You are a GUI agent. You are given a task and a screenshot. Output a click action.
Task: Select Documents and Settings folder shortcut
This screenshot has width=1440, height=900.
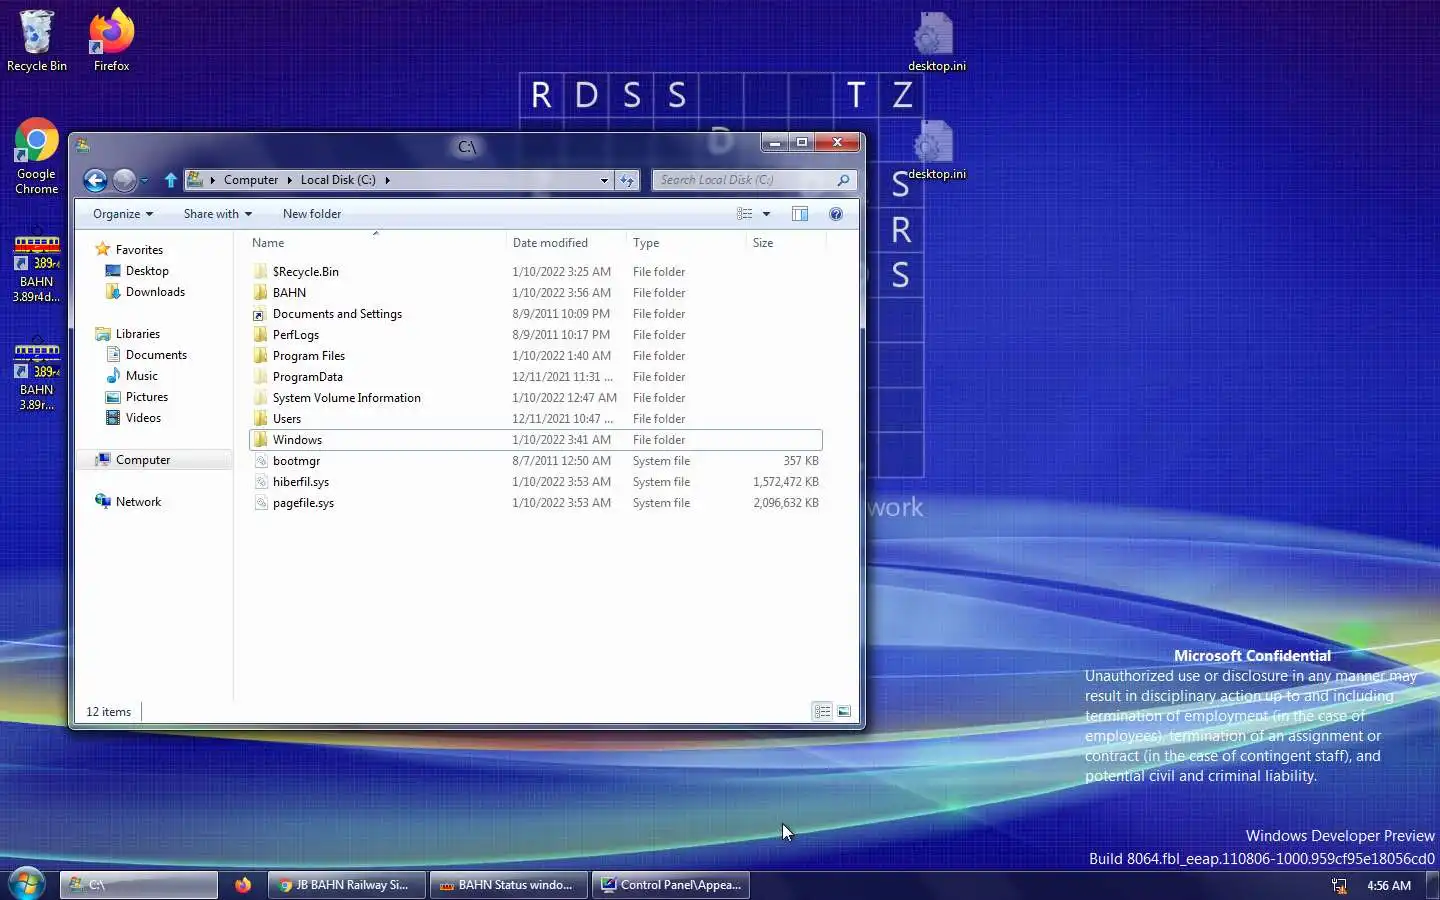point(536,314)
